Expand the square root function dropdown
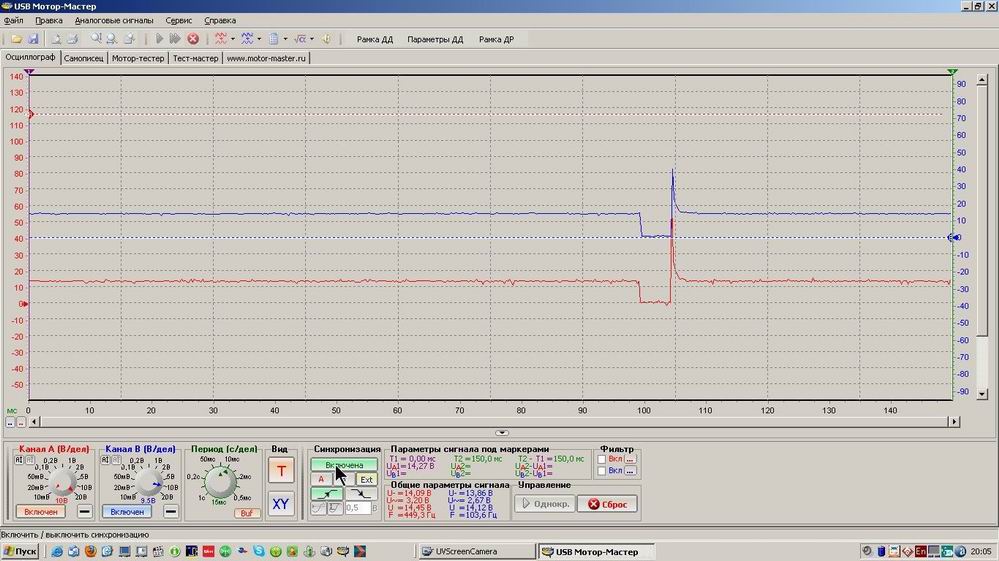Viewport: 999px width, 561px height. (x=311, y=39)
